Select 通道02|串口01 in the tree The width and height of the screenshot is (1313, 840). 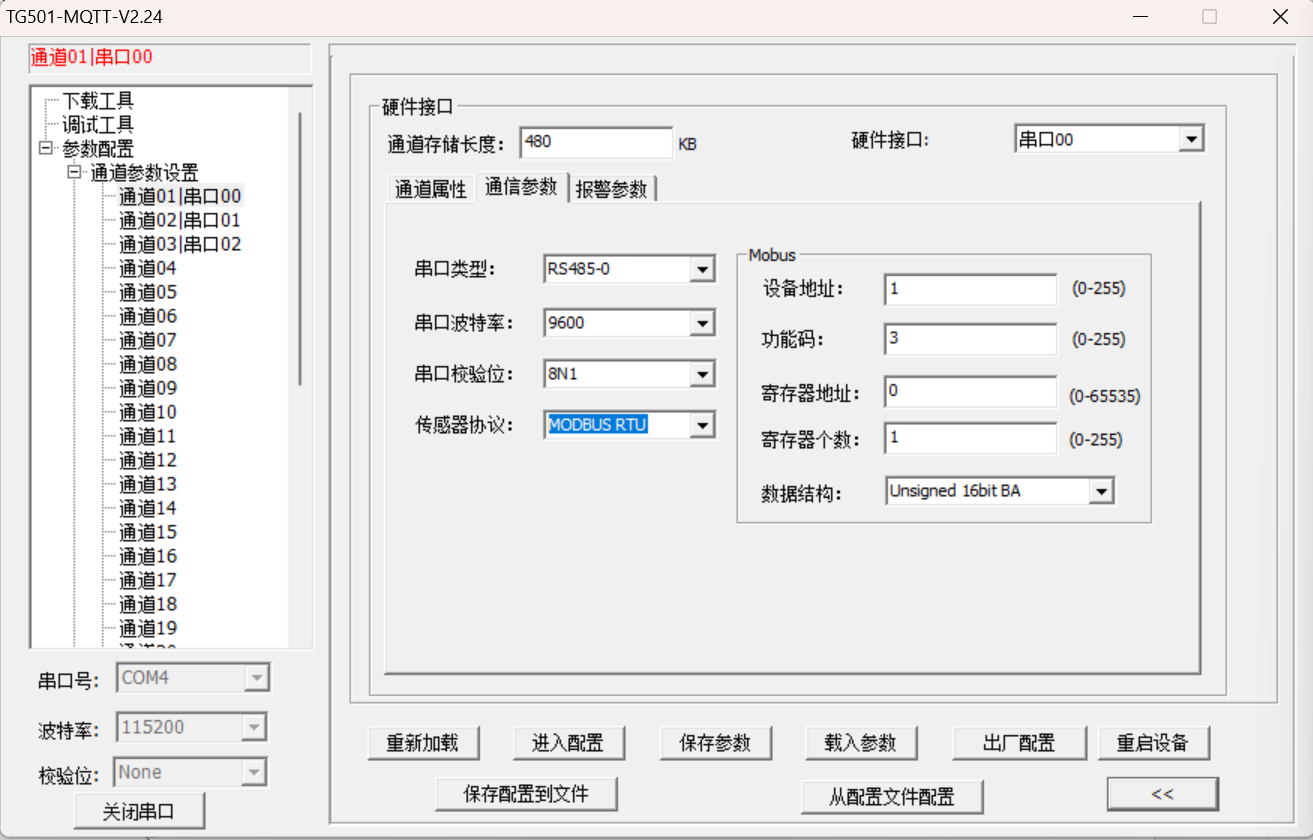[178, 219]
